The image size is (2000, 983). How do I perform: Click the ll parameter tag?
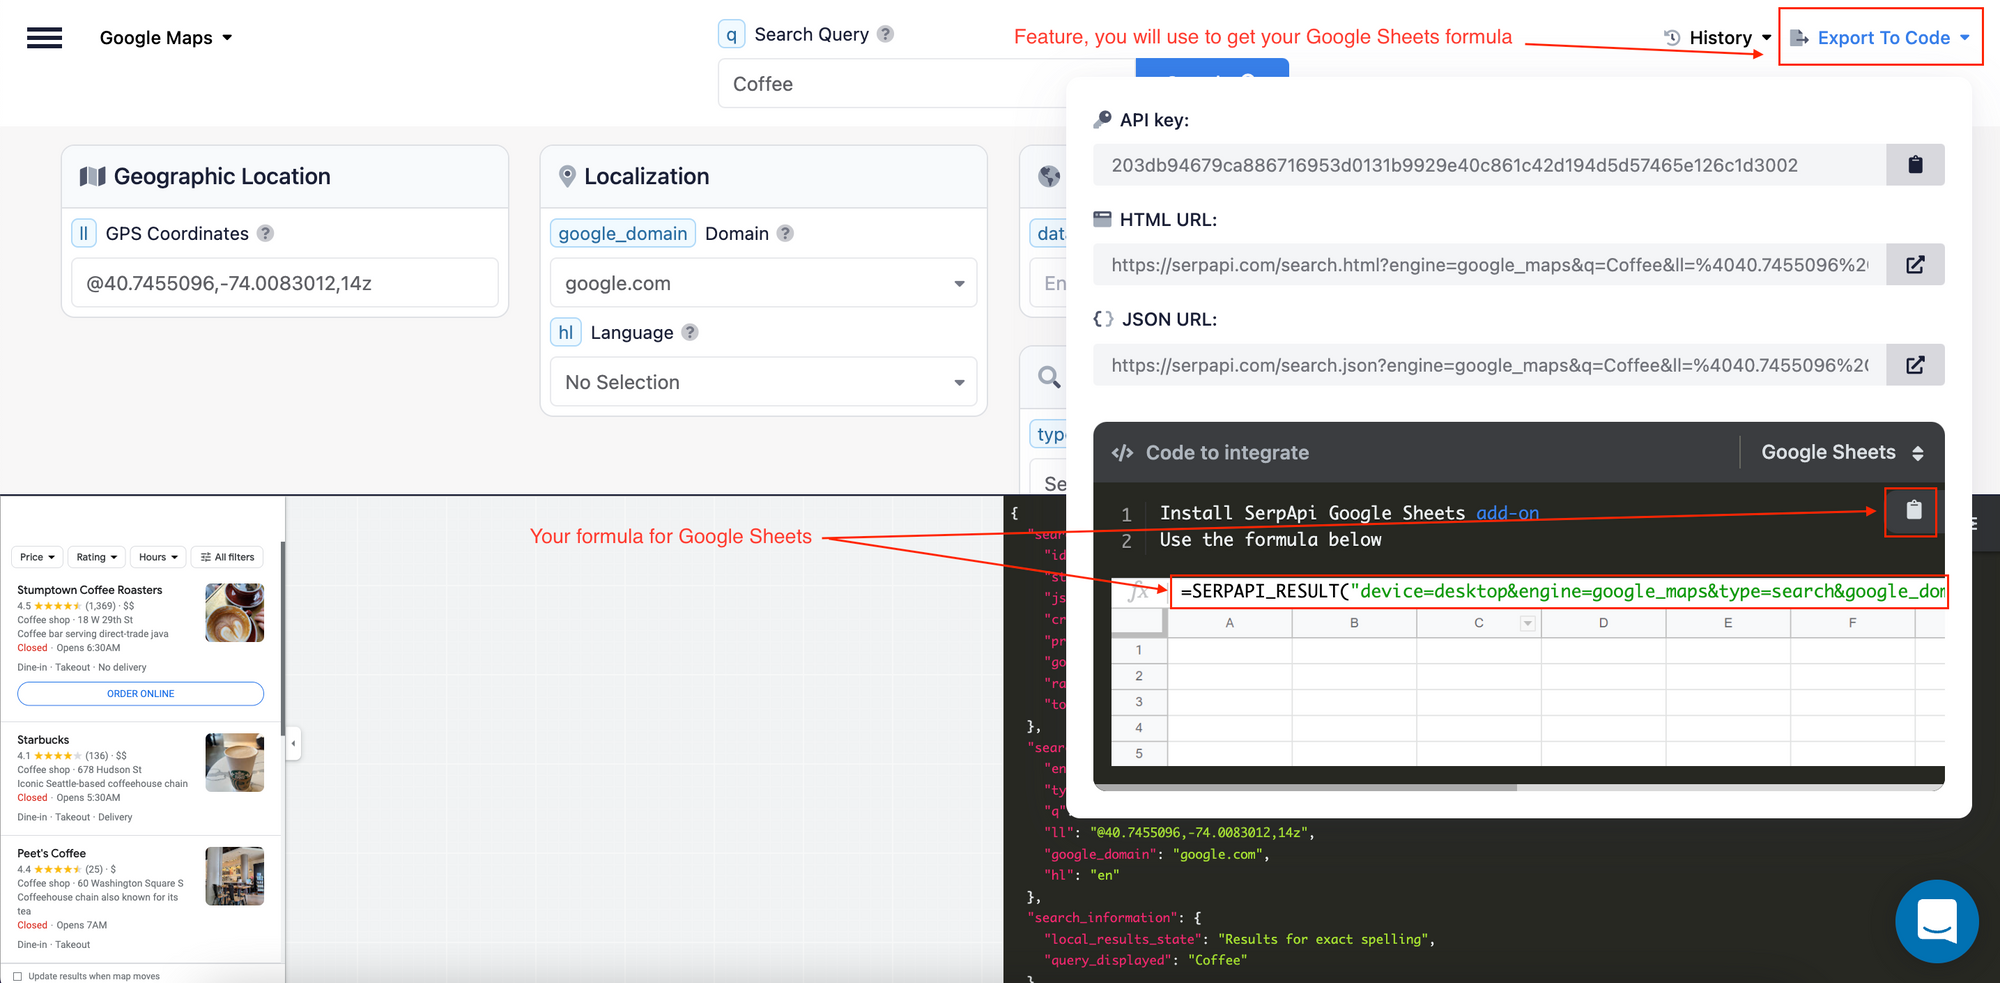[x=84, y=233]
